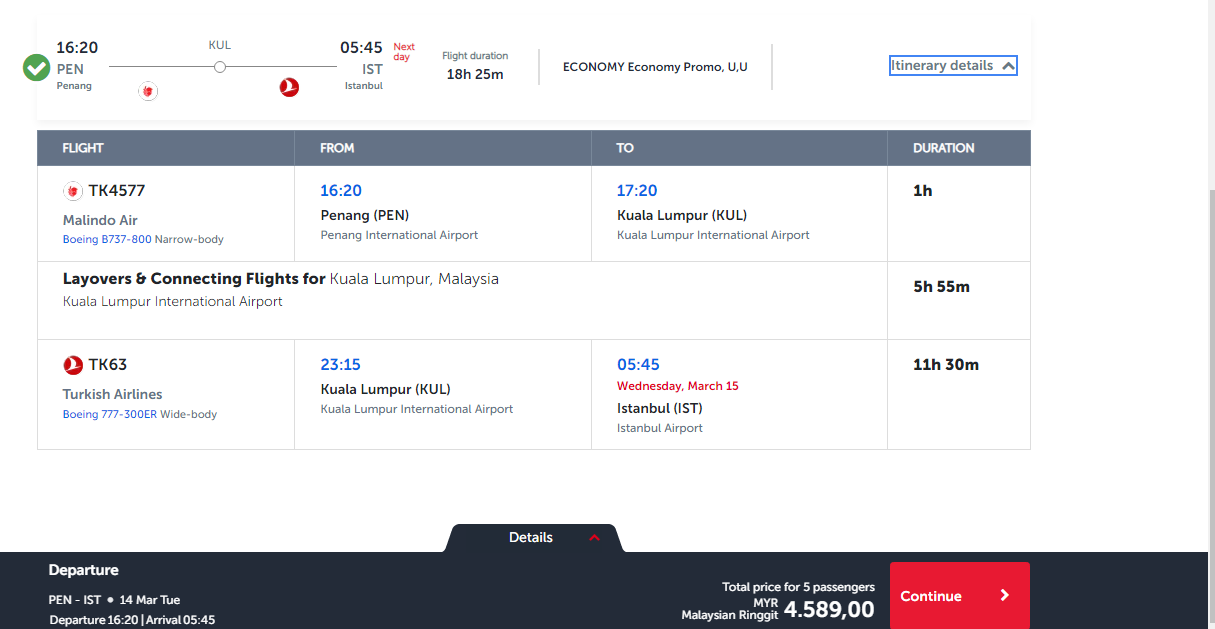
Task: Click the 23:15 Kuala Lumpur departure time
Action: [340, 365]
